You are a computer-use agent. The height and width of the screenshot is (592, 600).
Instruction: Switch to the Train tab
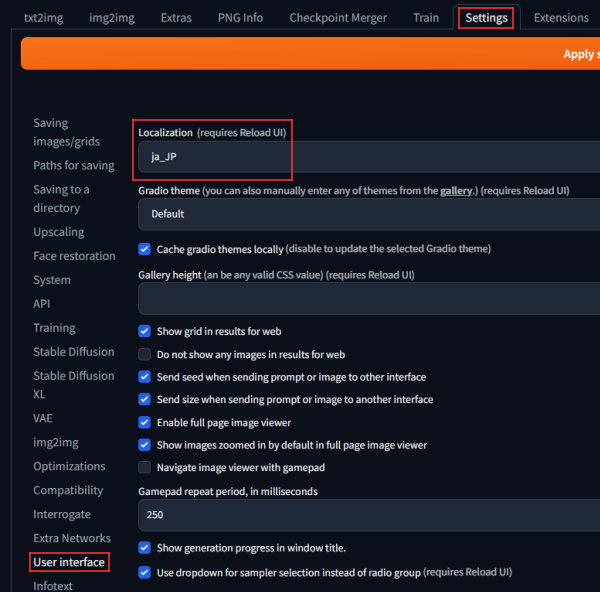[x=426, y=18]
